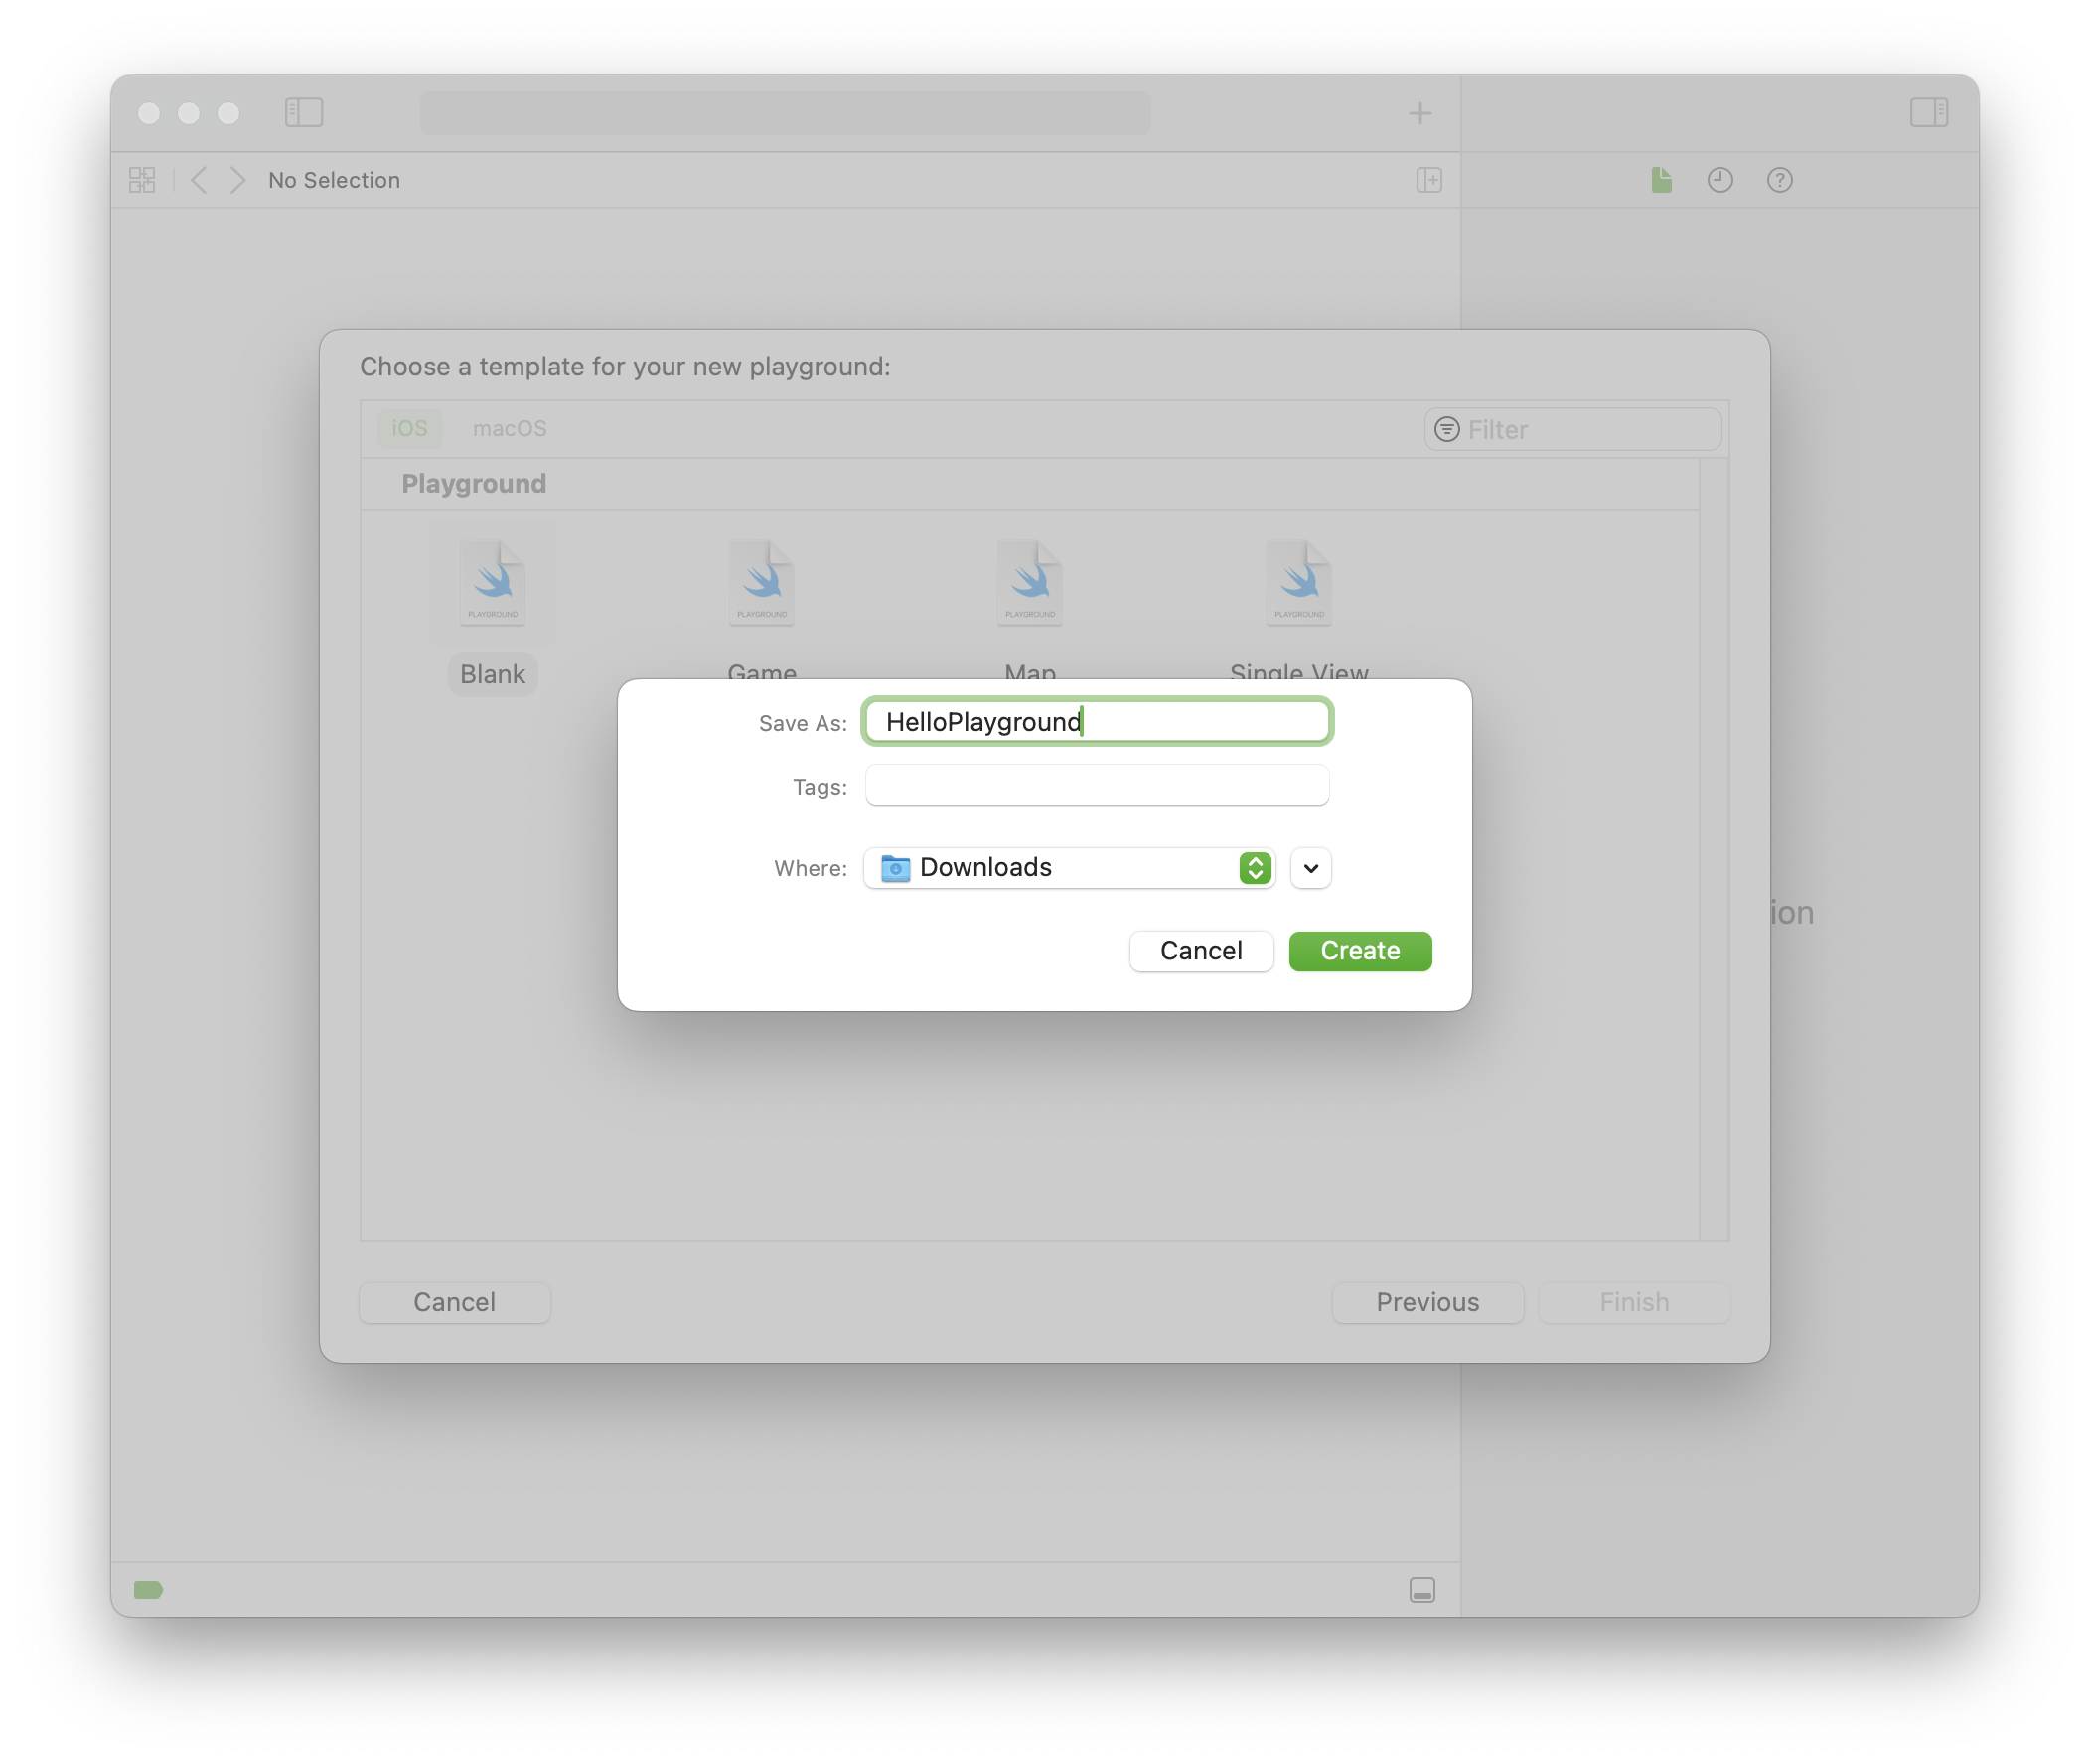Expand the save dialog with the chevron
Screen dimensions: 2090x1764
tap(1310, 868)
